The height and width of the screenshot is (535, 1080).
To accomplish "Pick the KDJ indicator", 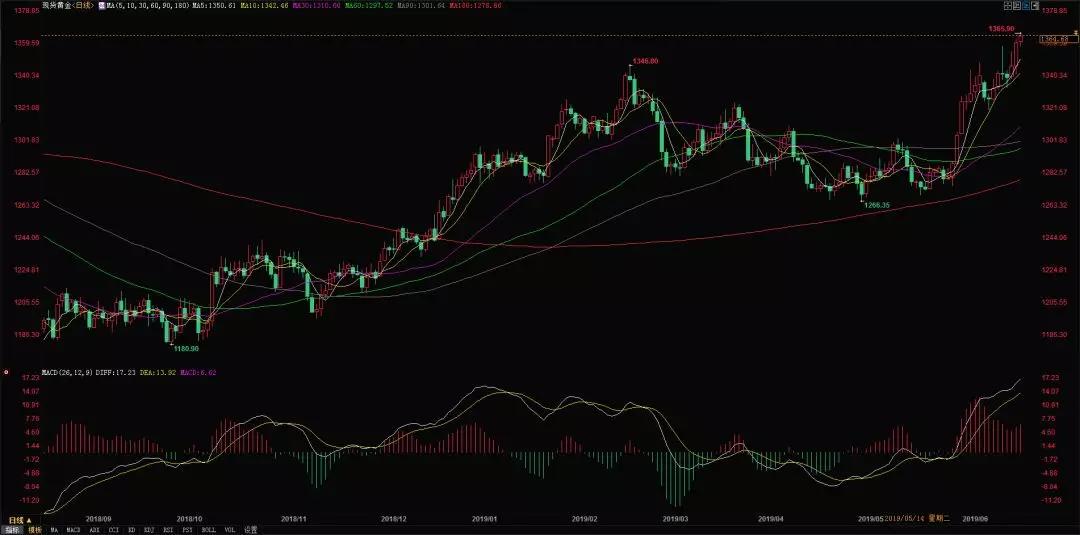I will tap(148, 530).
